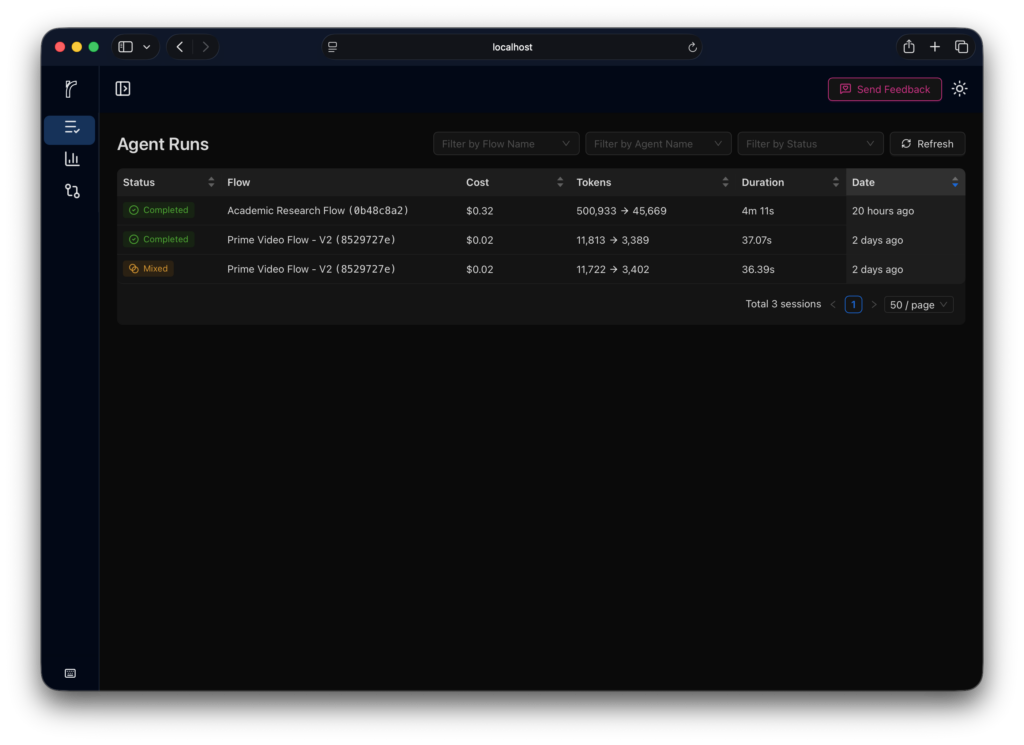Click the app logo icon in sidebar
This screenshot has width=1024, height=745.
pyautogui.click(x=70, y=89)
